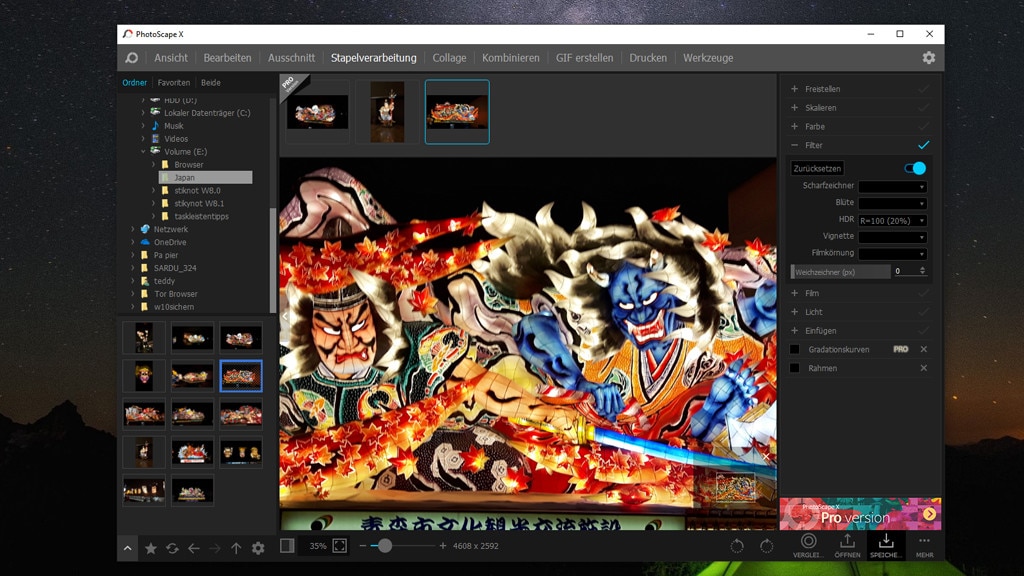This screenshot has width=1024, height=576.
Task: Go back to previous folder
Action: coord(193,549)
